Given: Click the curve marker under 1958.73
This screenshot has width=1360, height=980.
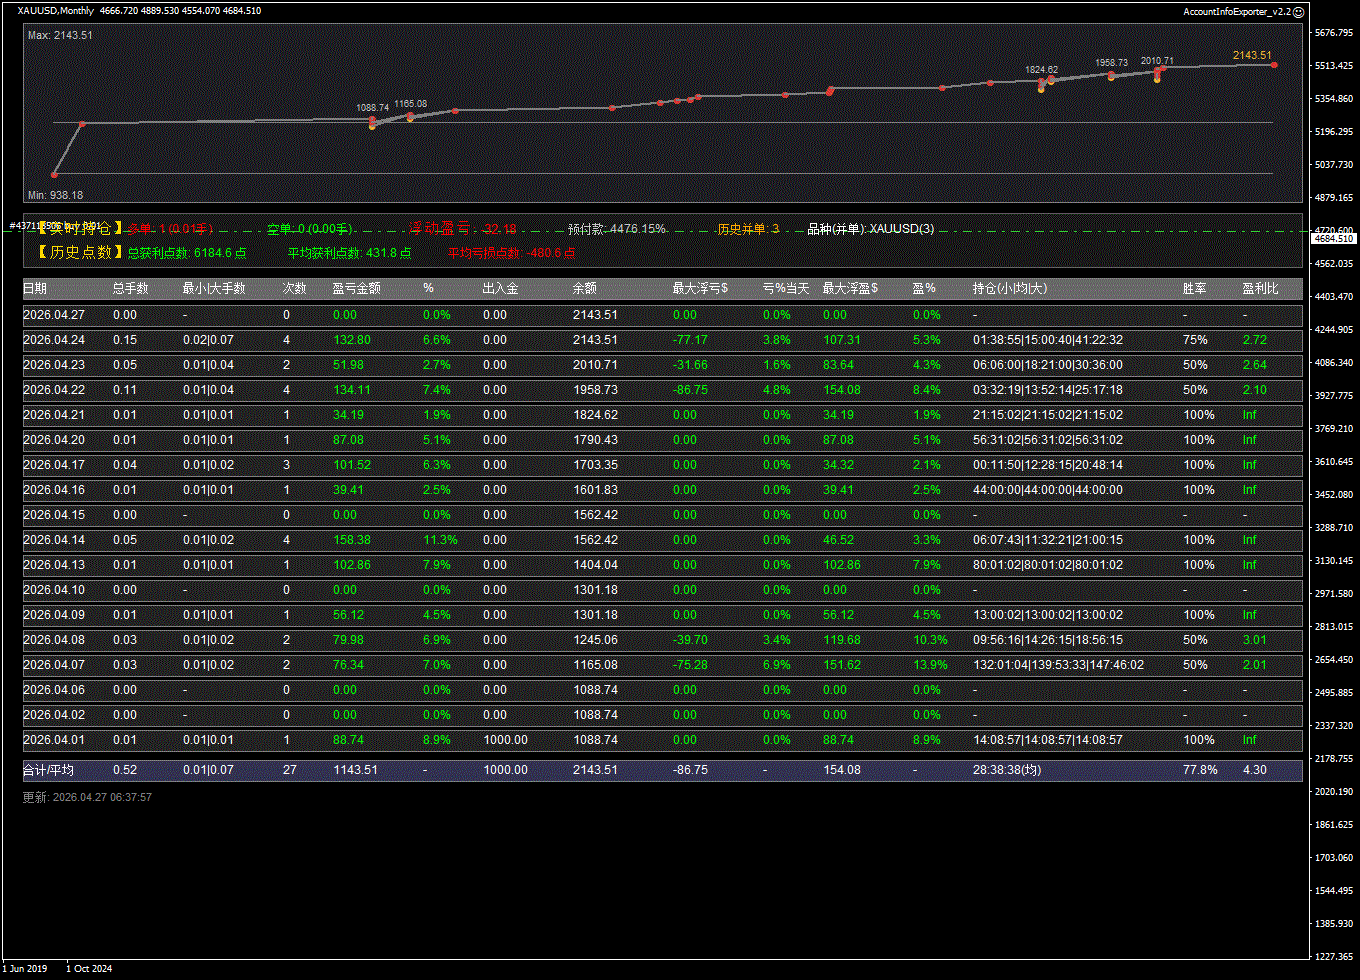Looking at the screenshot, I should [x=1111, y=75].
